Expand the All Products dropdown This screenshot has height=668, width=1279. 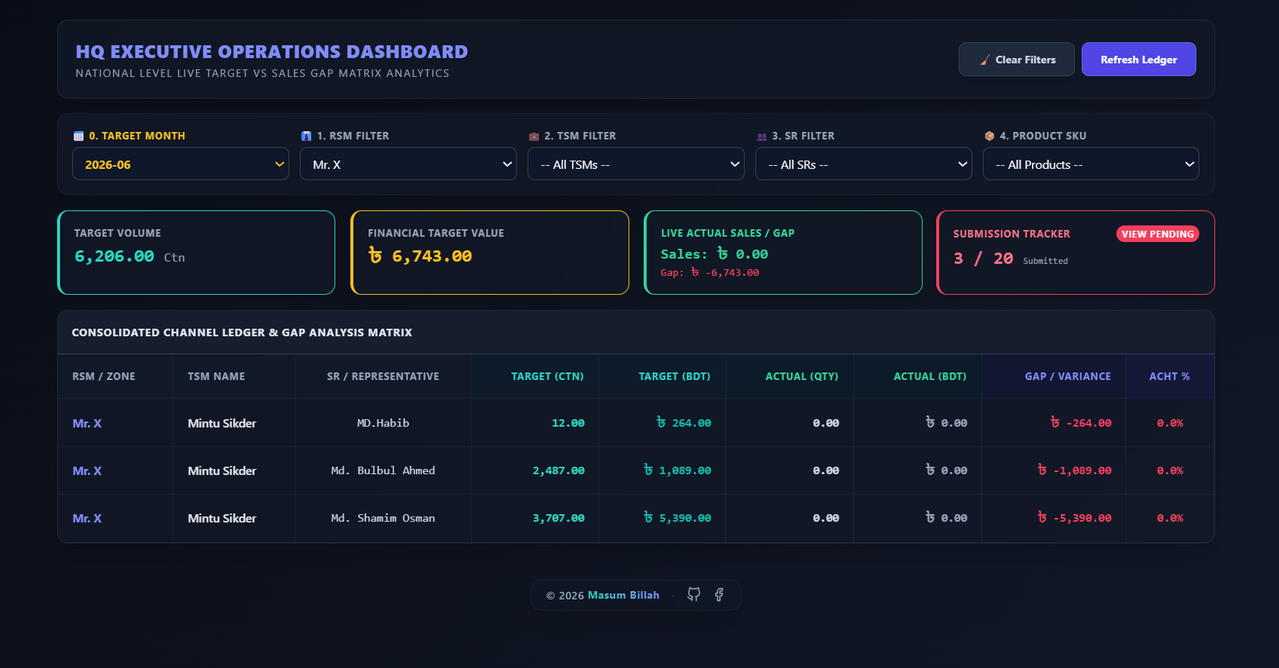click(1091, 164)
